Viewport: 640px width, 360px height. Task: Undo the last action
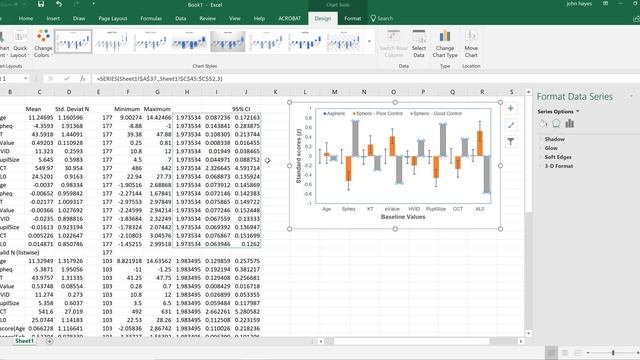59,4
